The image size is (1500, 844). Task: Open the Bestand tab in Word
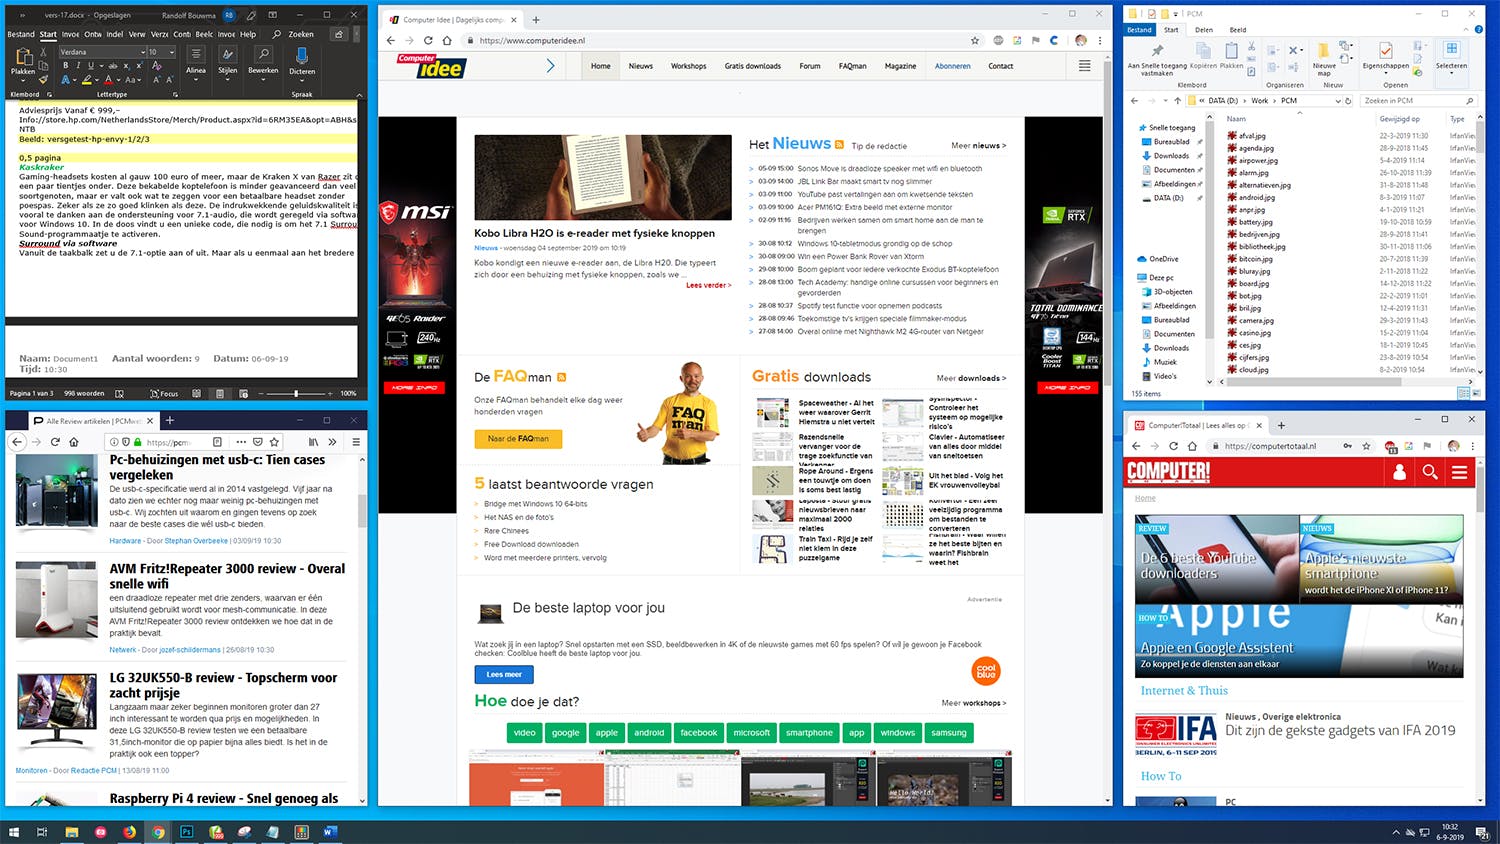(21, 34)
